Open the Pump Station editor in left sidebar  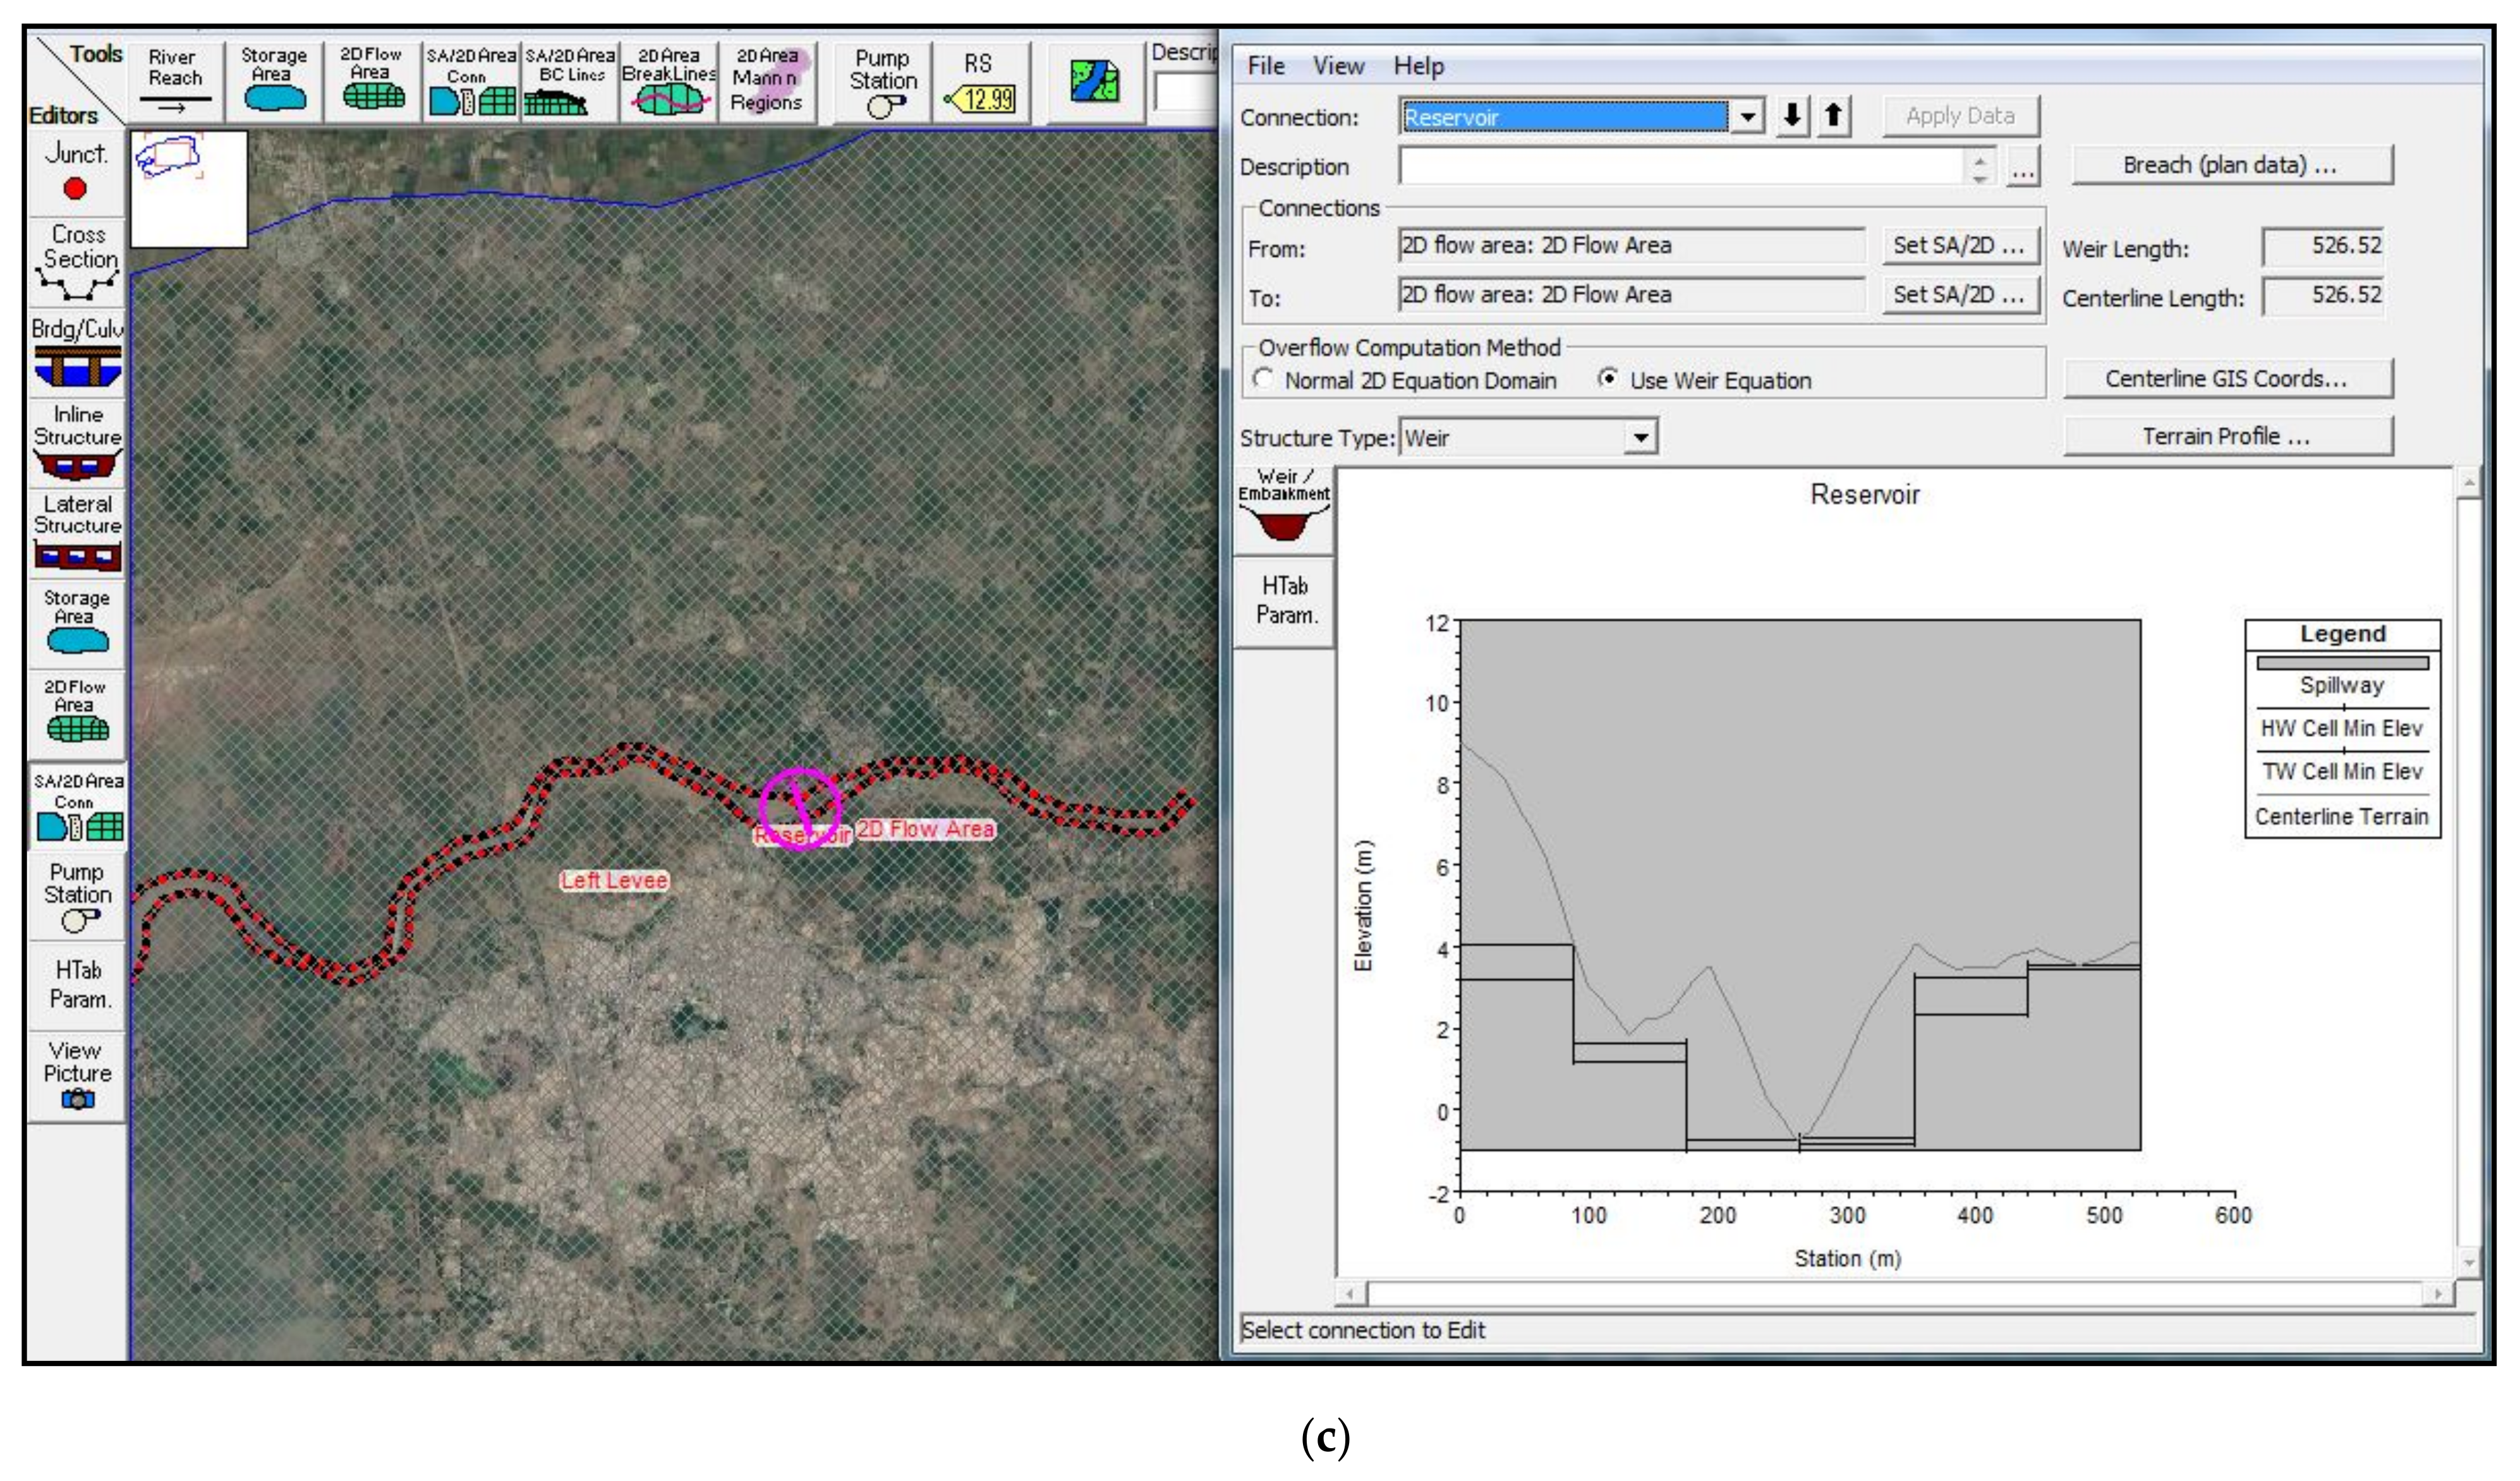pyautogui.click(x=76, y=896)
